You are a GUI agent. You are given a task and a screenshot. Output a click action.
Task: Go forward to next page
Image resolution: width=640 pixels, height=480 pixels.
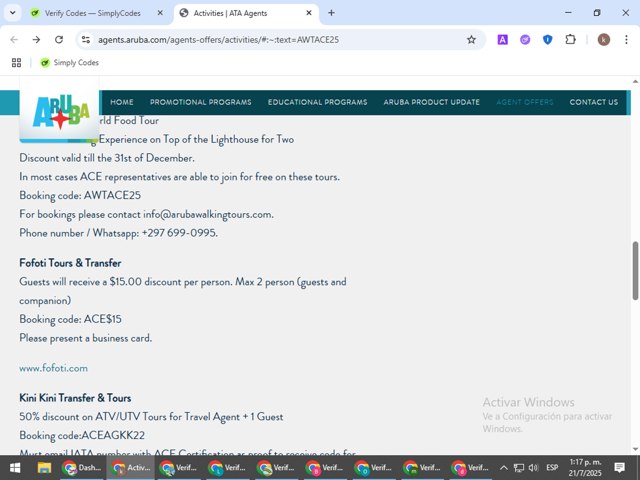pyautogui.click(x=36, y=40)
